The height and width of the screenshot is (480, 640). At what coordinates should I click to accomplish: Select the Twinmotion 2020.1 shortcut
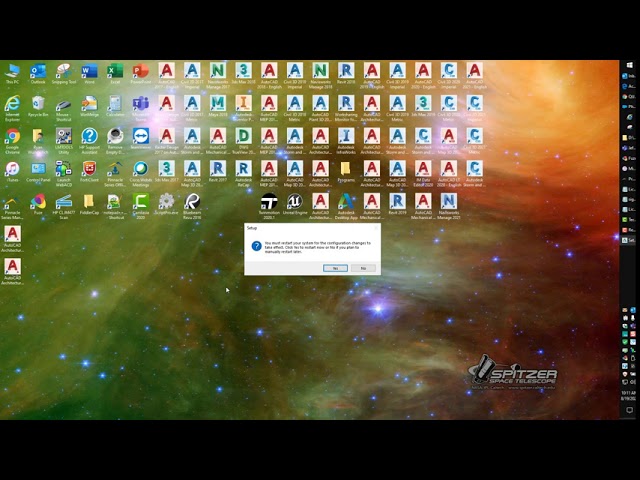(269, 207)
